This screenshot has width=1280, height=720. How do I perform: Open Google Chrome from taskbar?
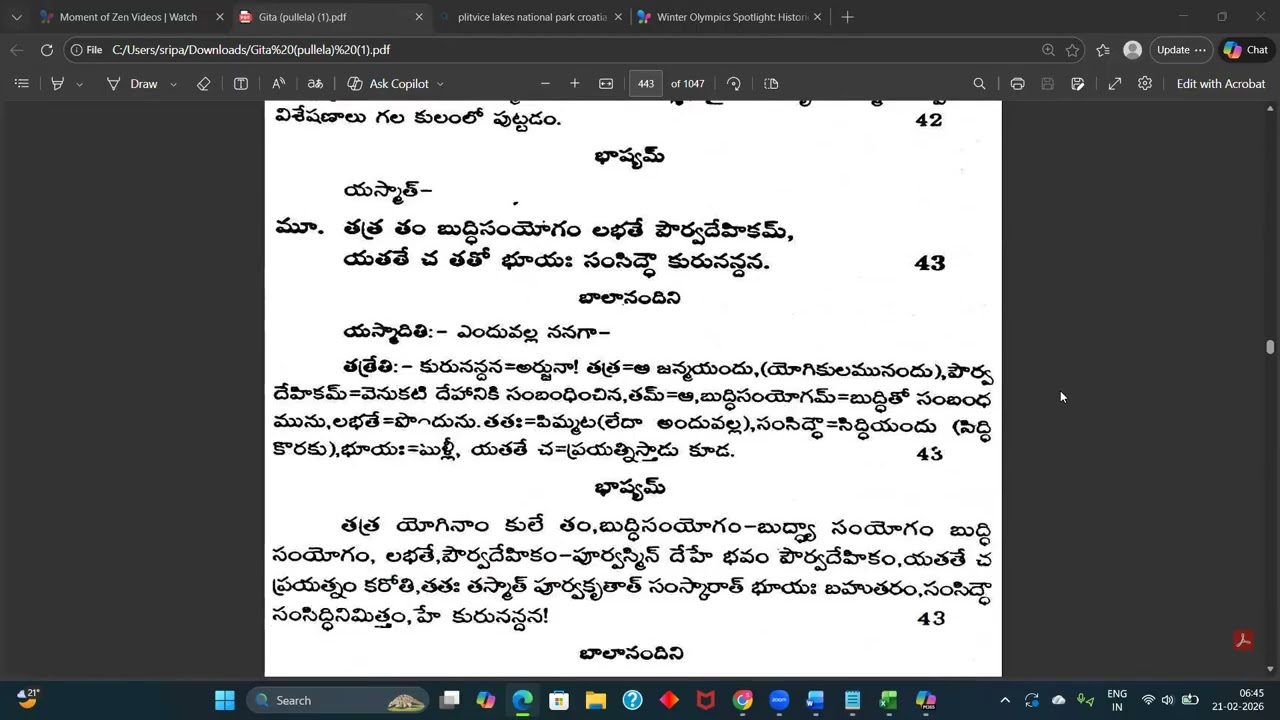[x=742, y=700]
